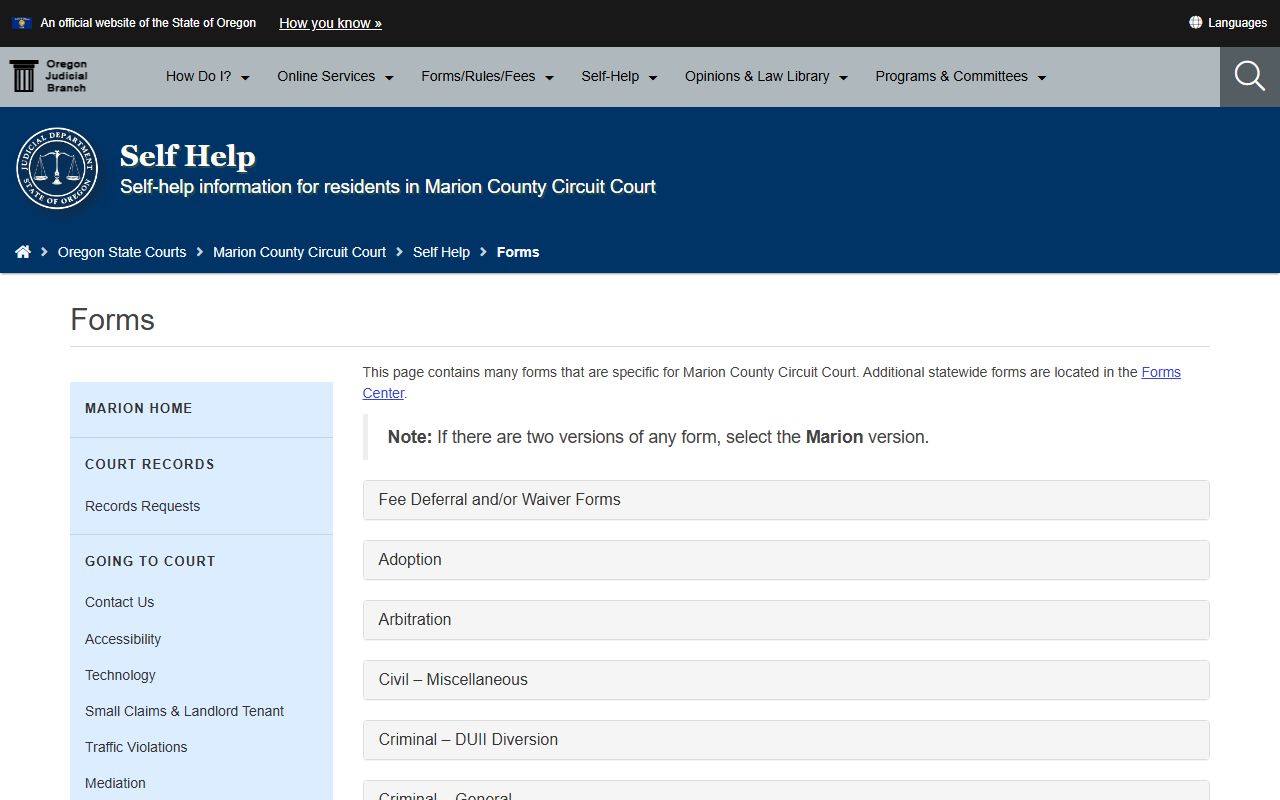Open Contact Us sidebar link
The image size is (1280, 800).
pos(119,602)
